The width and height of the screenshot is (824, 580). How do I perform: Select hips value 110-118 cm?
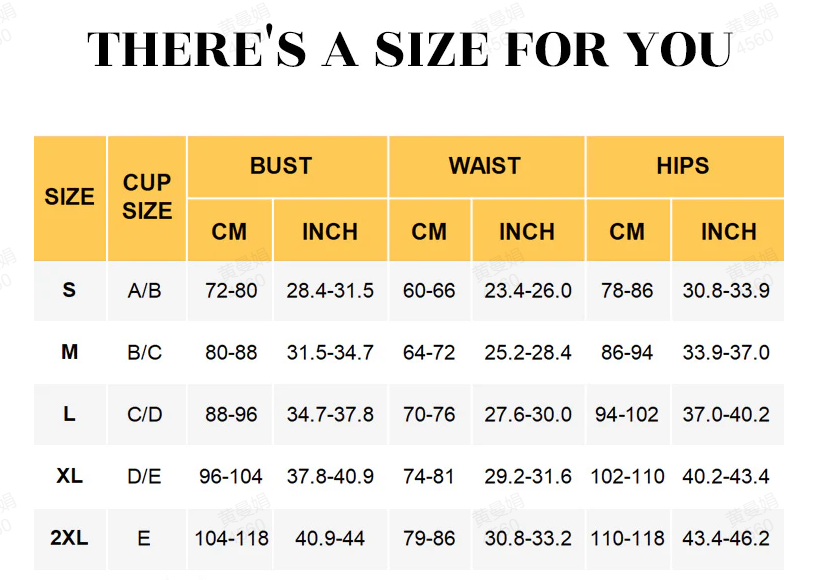pyautogui.click(x=627, y=539)
